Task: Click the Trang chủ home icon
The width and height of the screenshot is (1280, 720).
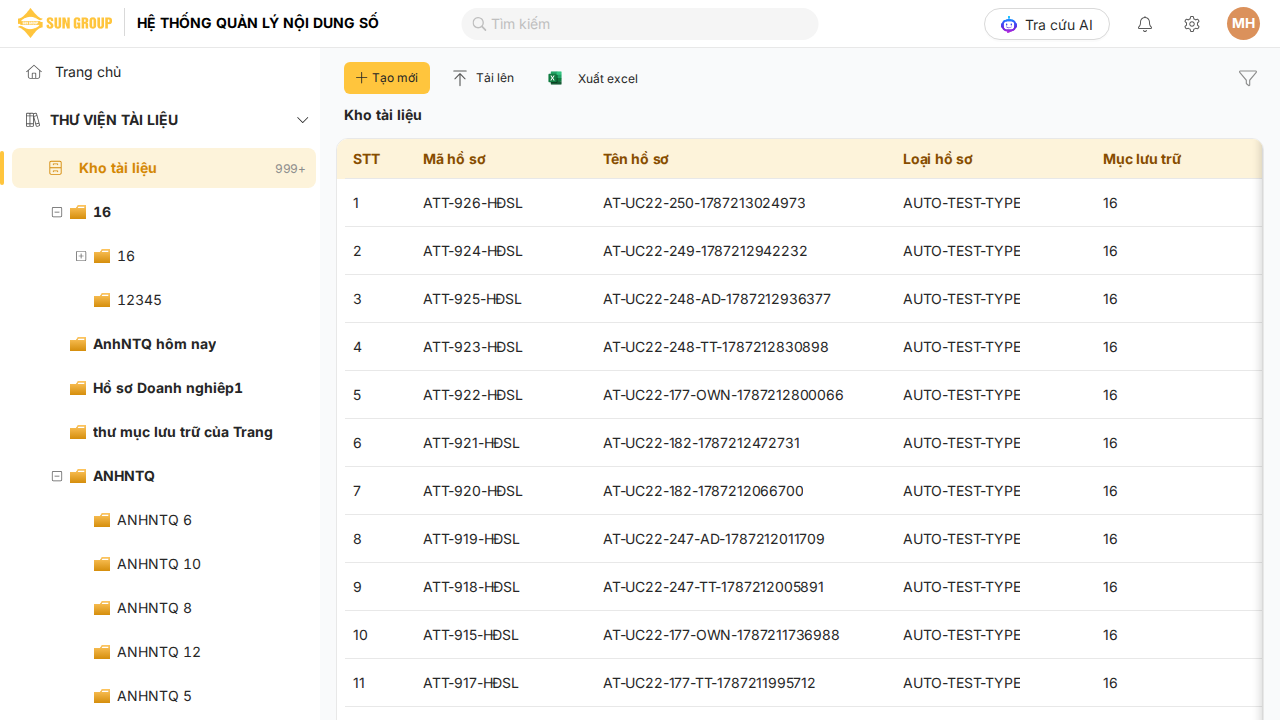Action: click(34, 72)
